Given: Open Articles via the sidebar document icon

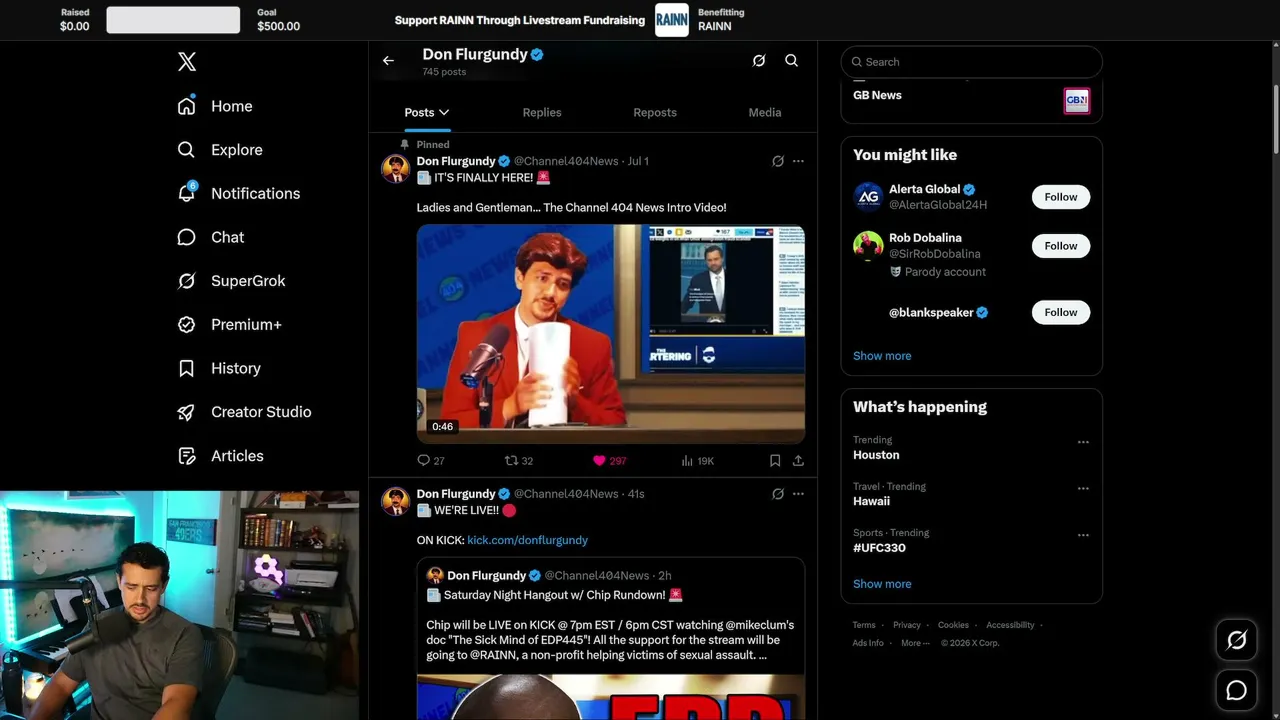Looking at the screenshot, I should pos(186,456).
